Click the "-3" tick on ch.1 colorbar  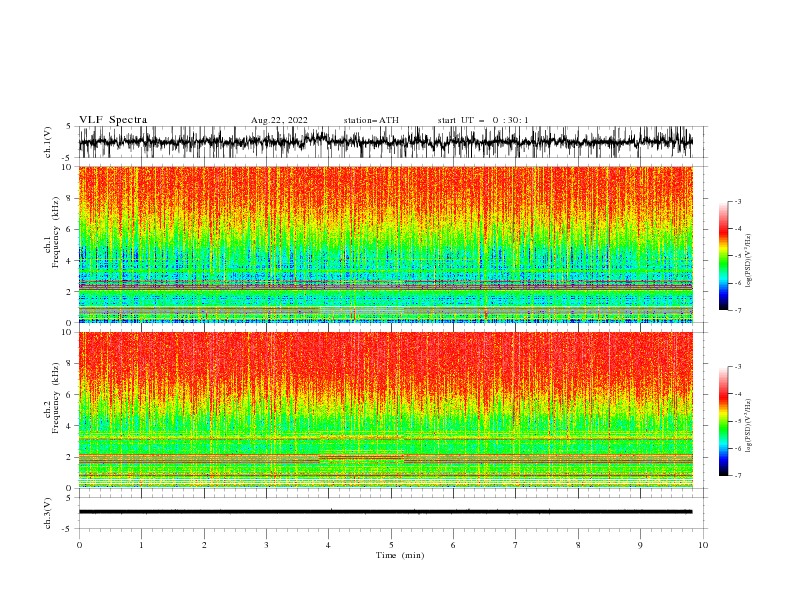[737, 201]
